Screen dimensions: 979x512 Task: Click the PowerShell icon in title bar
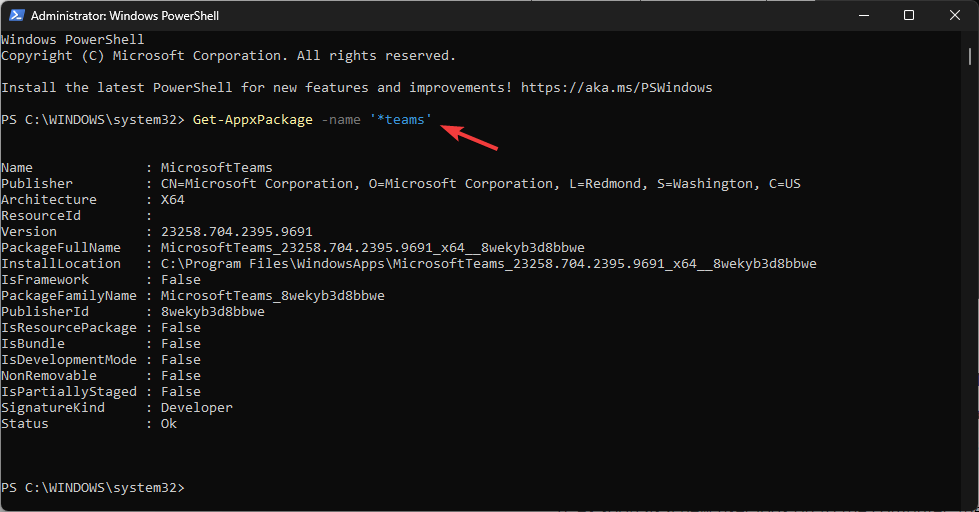[x=16, y=15]
